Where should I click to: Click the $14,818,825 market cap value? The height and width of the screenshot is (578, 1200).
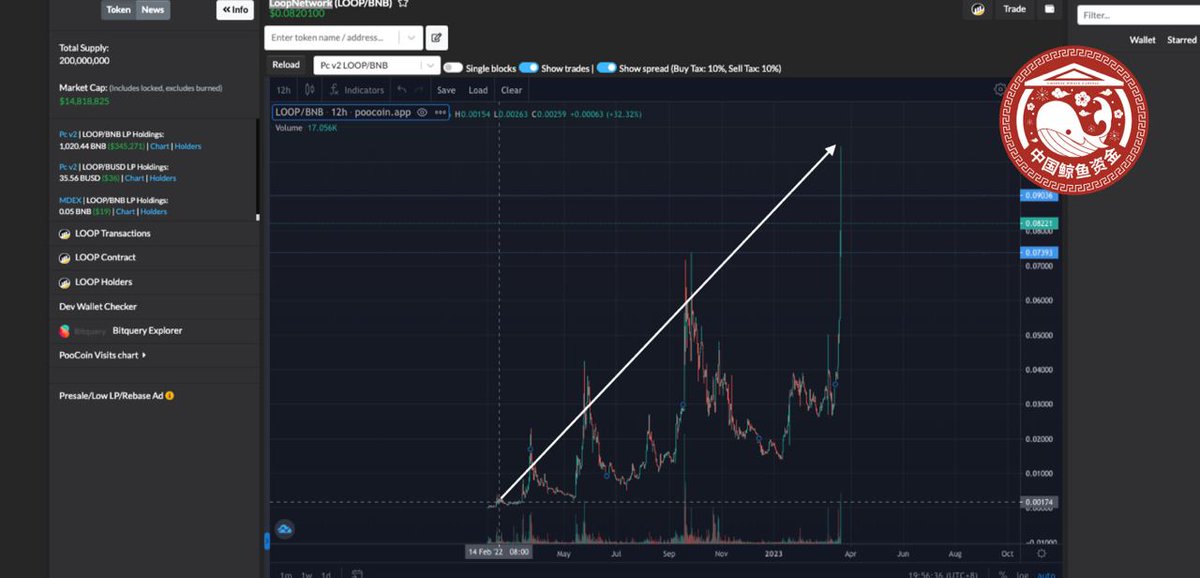coord(84,101)
